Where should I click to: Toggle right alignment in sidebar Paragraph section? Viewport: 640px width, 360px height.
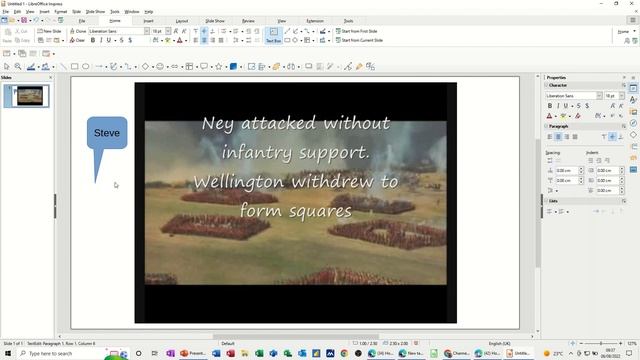point(567,137)
